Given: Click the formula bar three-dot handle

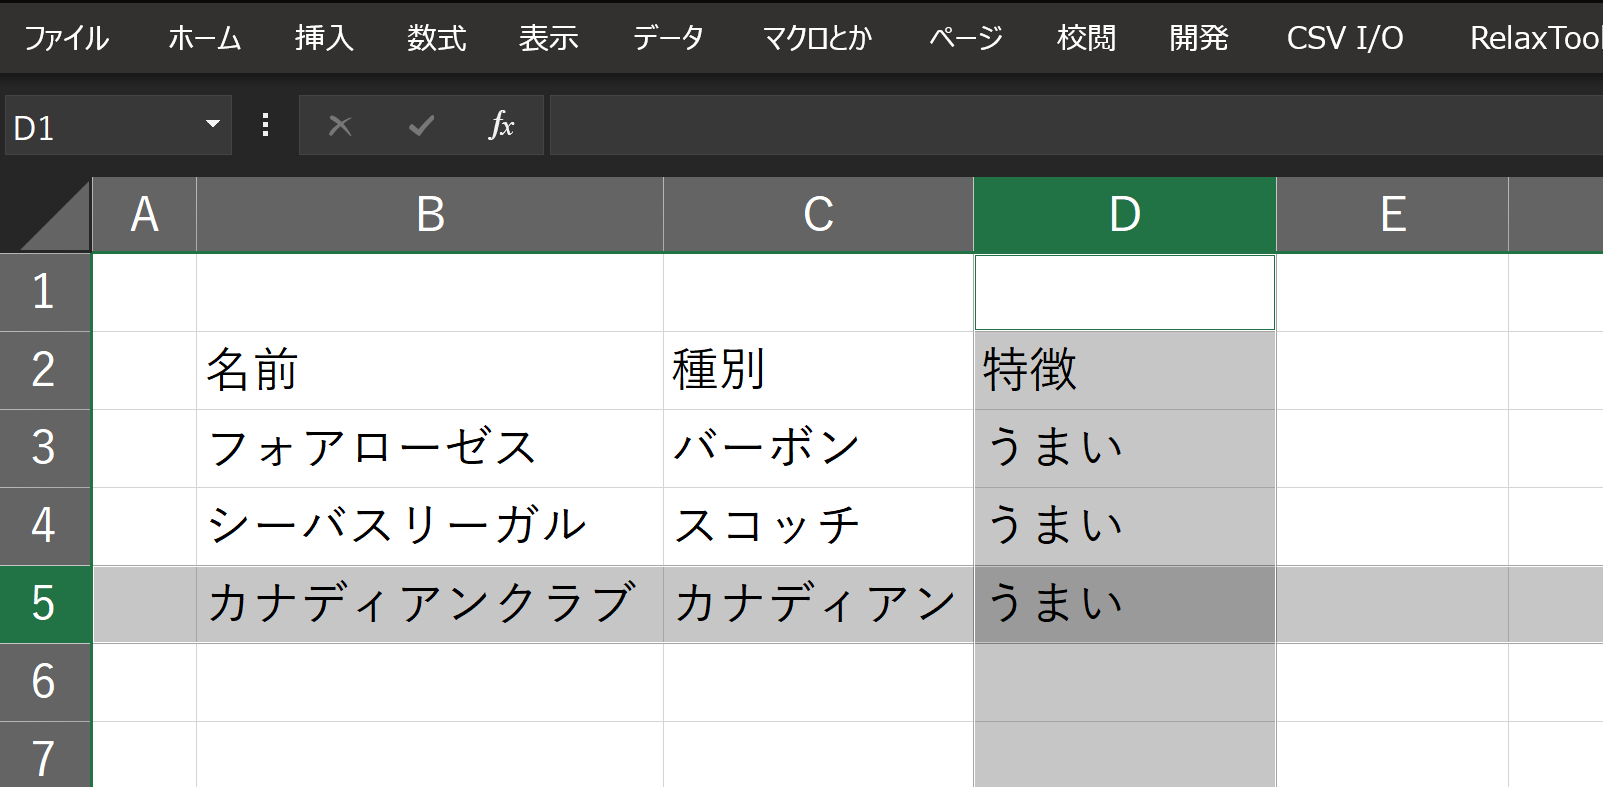Looking at the screenshot, I should click(265, 125).
